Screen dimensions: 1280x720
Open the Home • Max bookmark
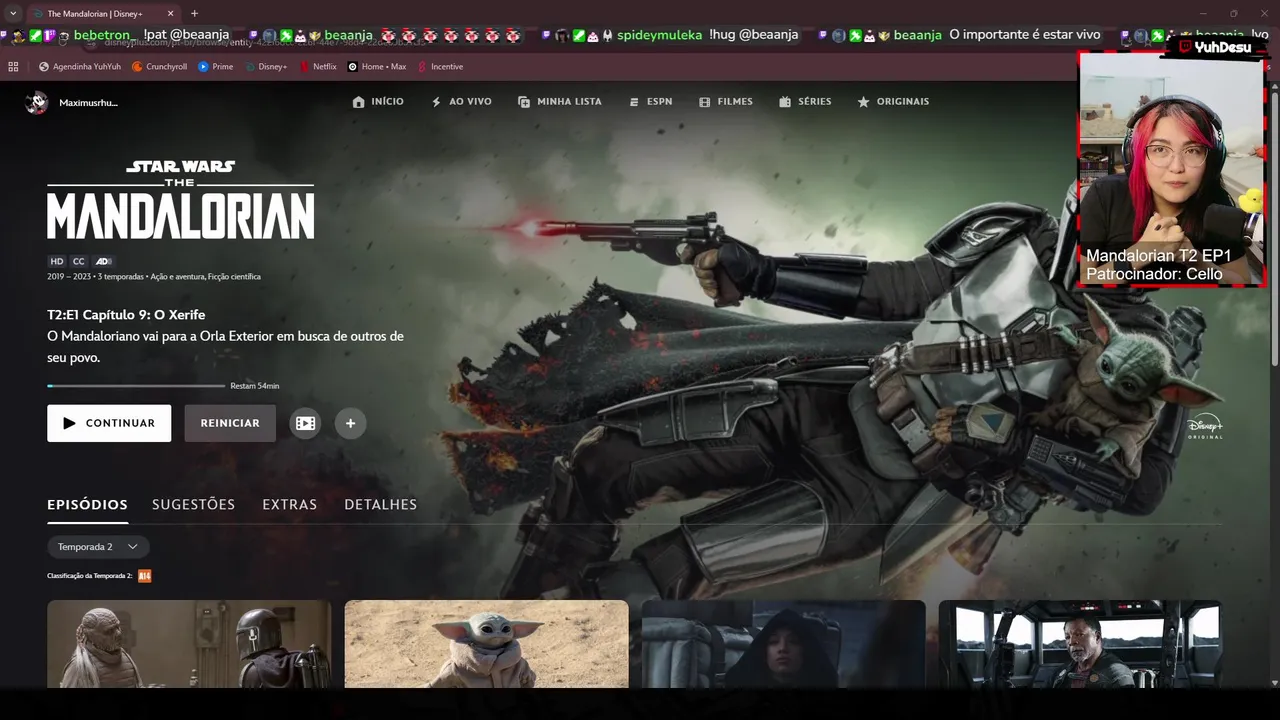(x=376, y=67)
